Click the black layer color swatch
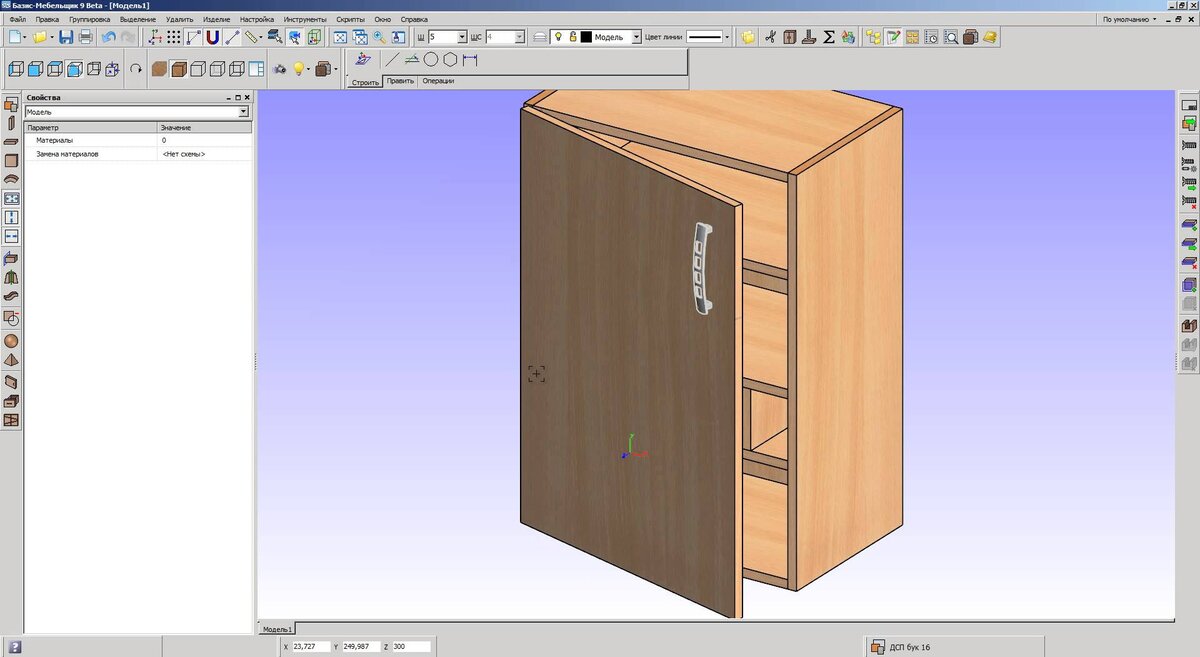 [x=586, y=37]
